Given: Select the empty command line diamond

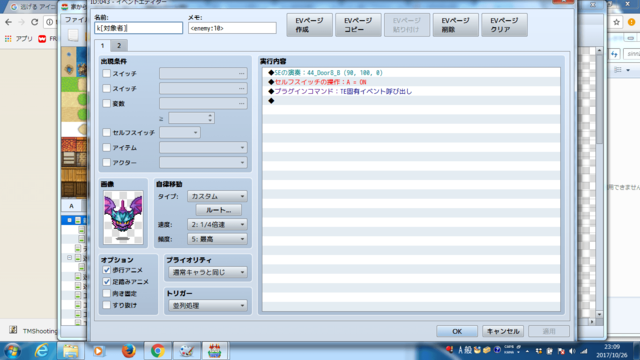Looking at the screenshot, I should (x=271, y=101).
